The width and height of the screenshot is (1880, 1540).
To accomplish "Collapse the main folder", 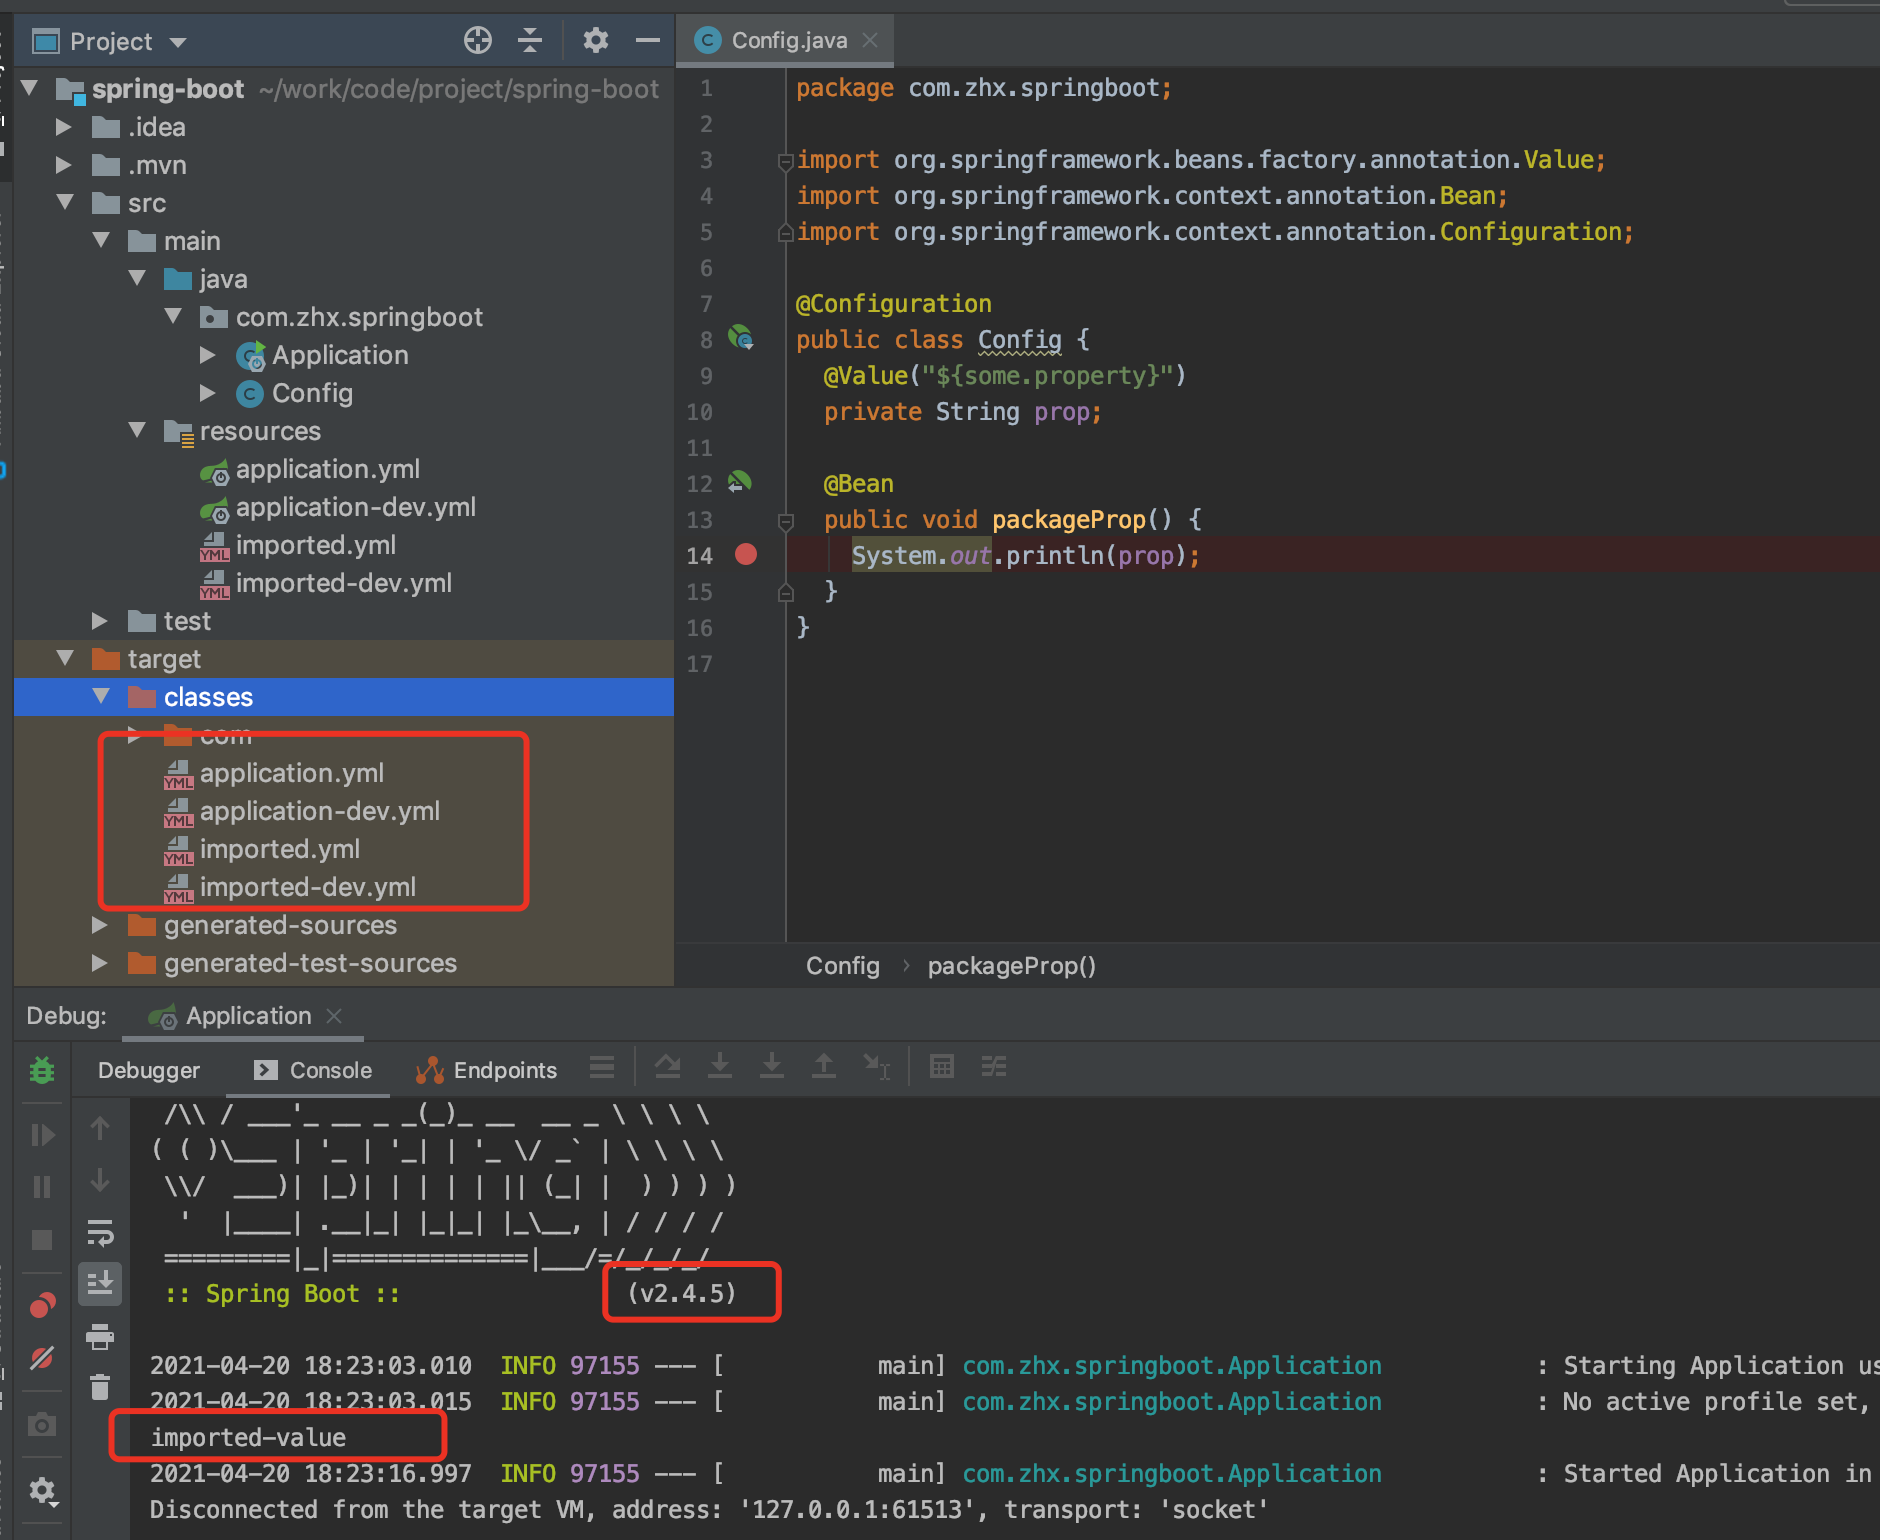I will click(101, 240).
